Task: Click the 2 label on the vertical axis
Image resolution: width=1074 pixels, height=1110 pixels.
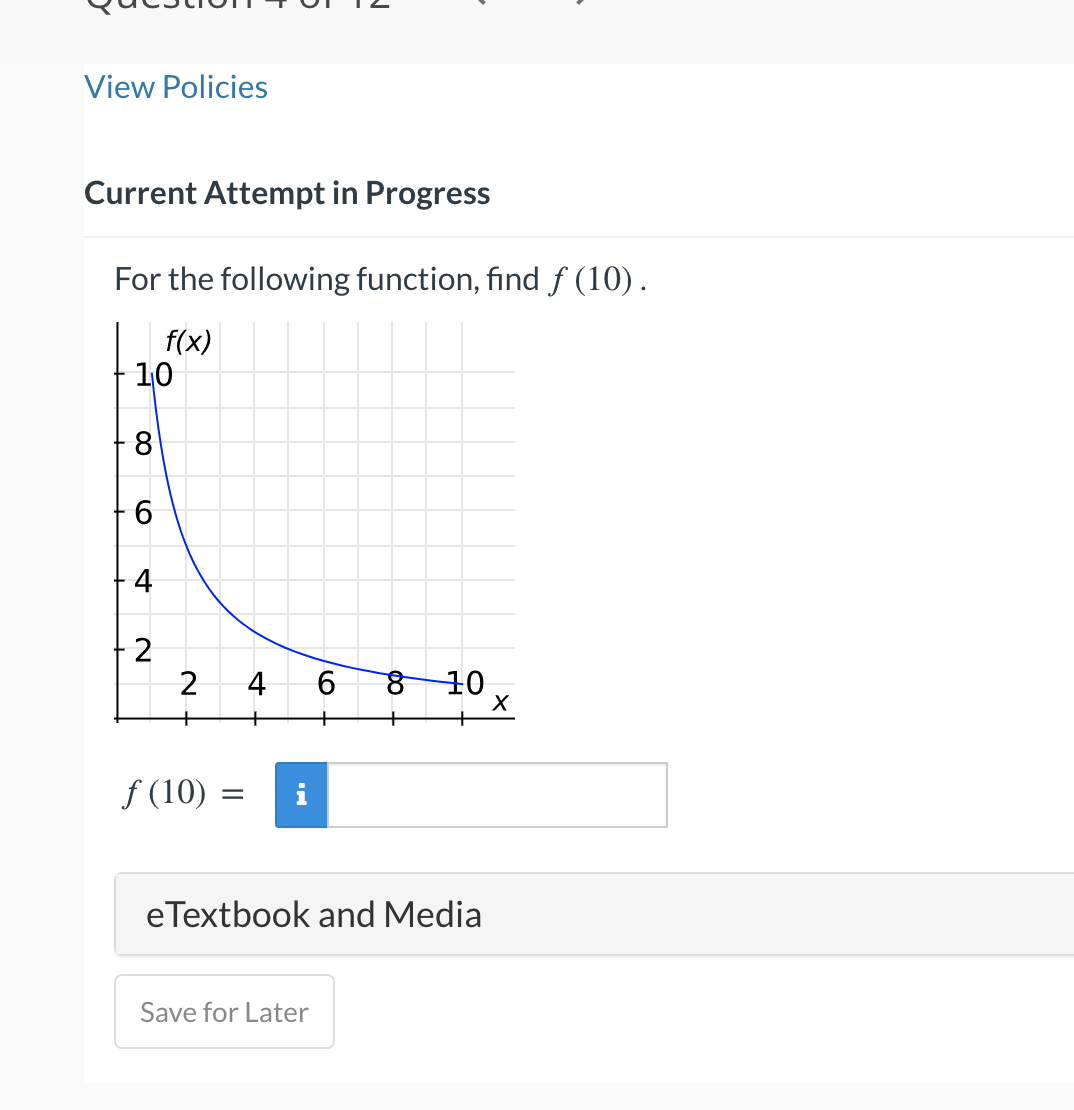Action: (x=143, y=650)
